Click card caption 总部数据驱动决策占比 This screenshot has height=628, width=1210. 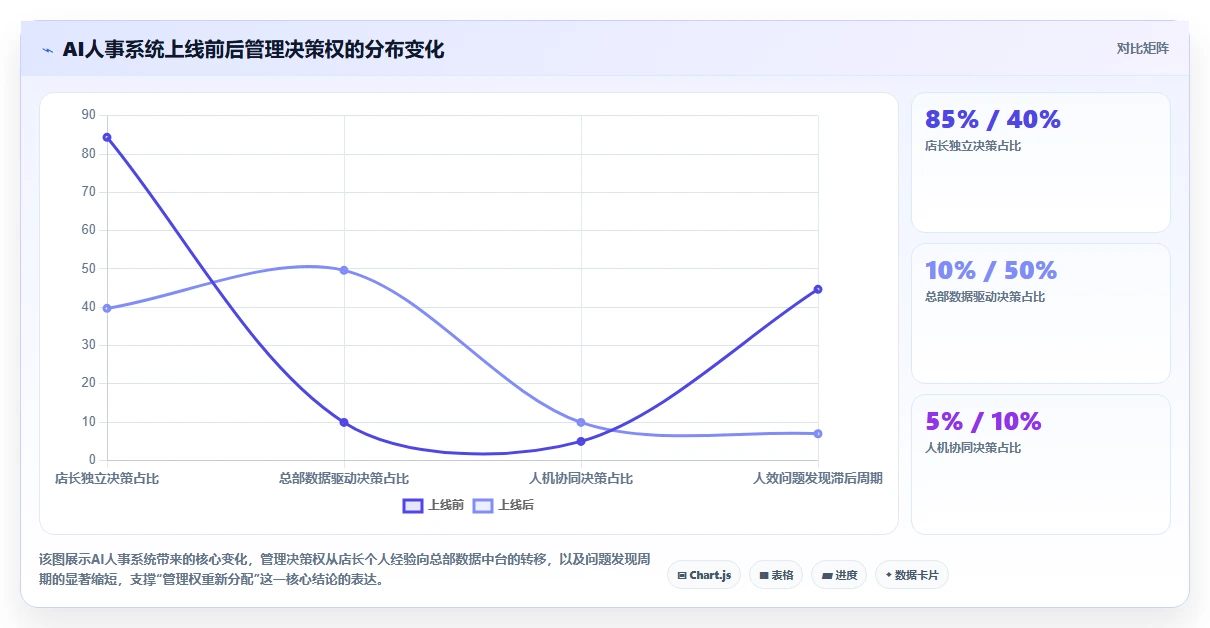985,297
